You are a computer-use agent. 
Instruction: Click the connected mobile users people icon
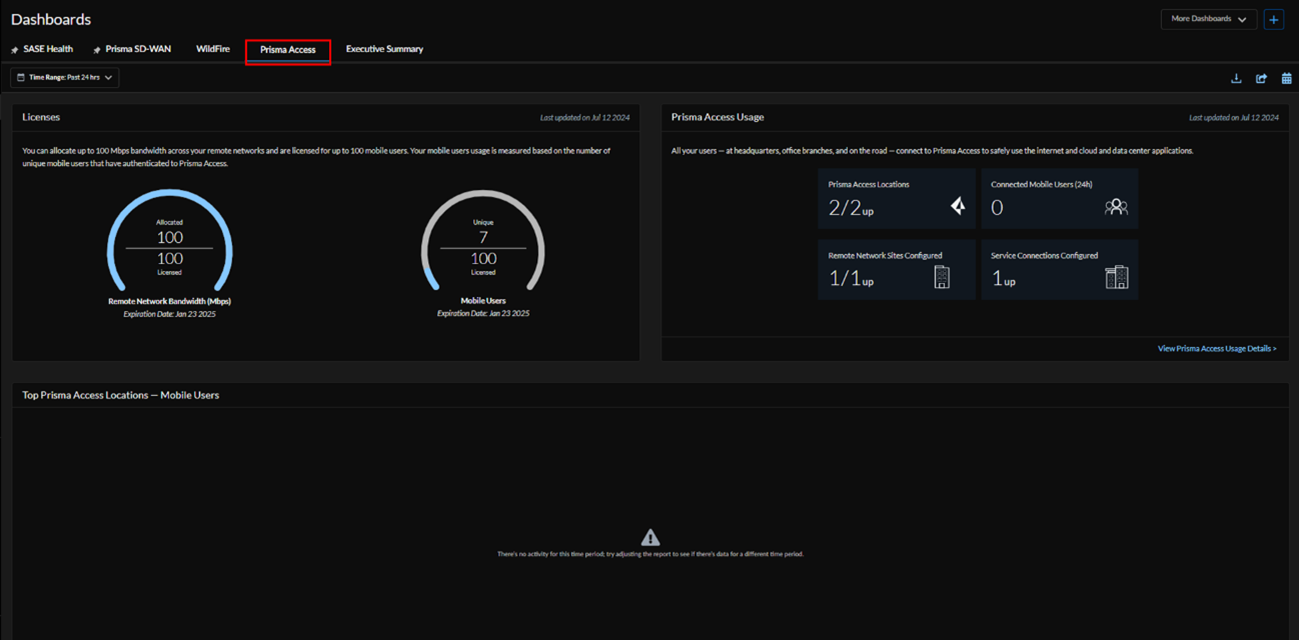(1116, 207)
